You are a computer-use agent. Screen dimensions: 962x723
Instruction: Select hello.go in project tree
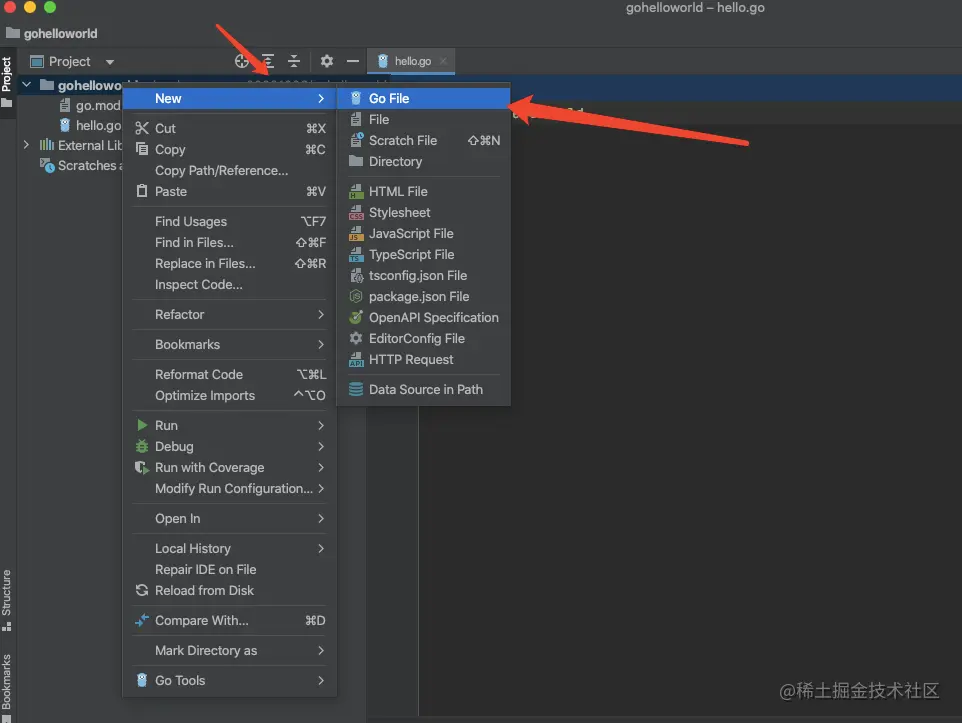[x=90, y=125]
